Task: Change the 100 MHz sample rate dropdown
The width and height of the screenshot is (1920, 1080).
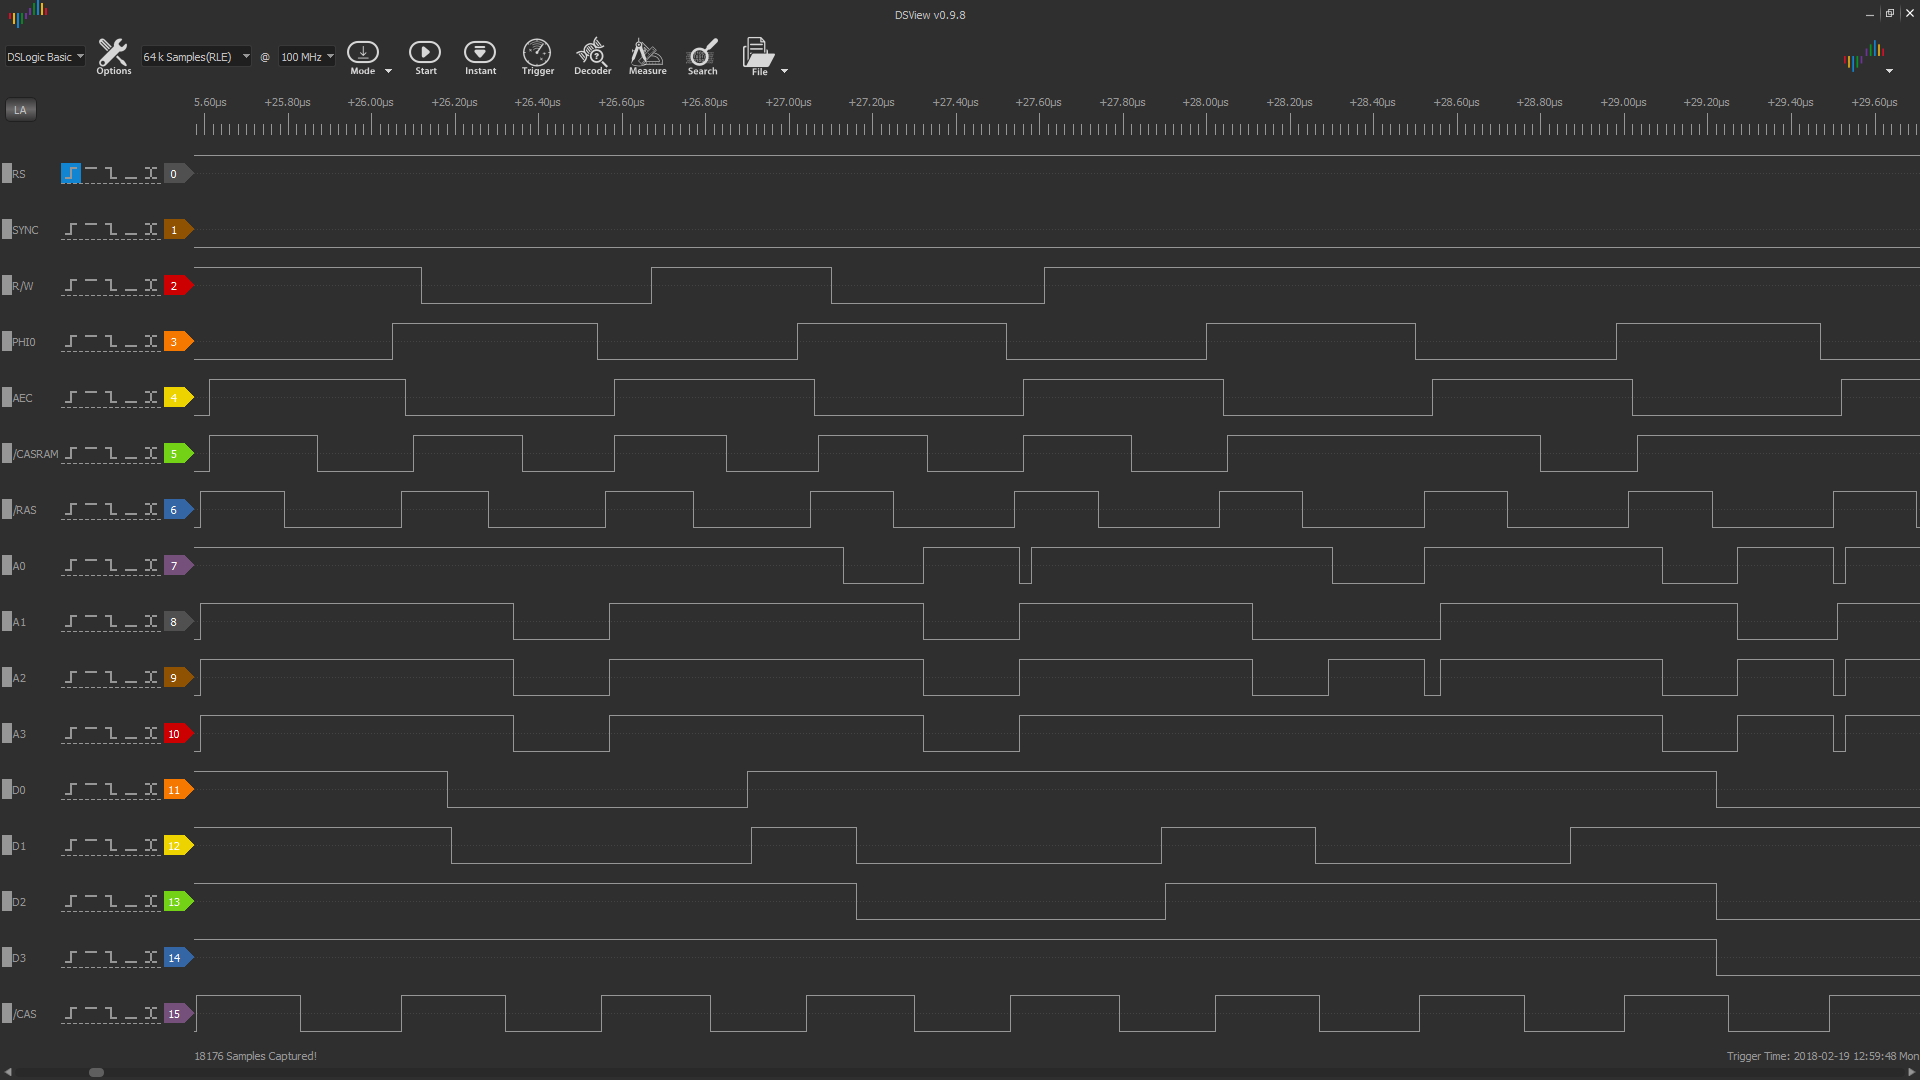Action: coord(306,57)
